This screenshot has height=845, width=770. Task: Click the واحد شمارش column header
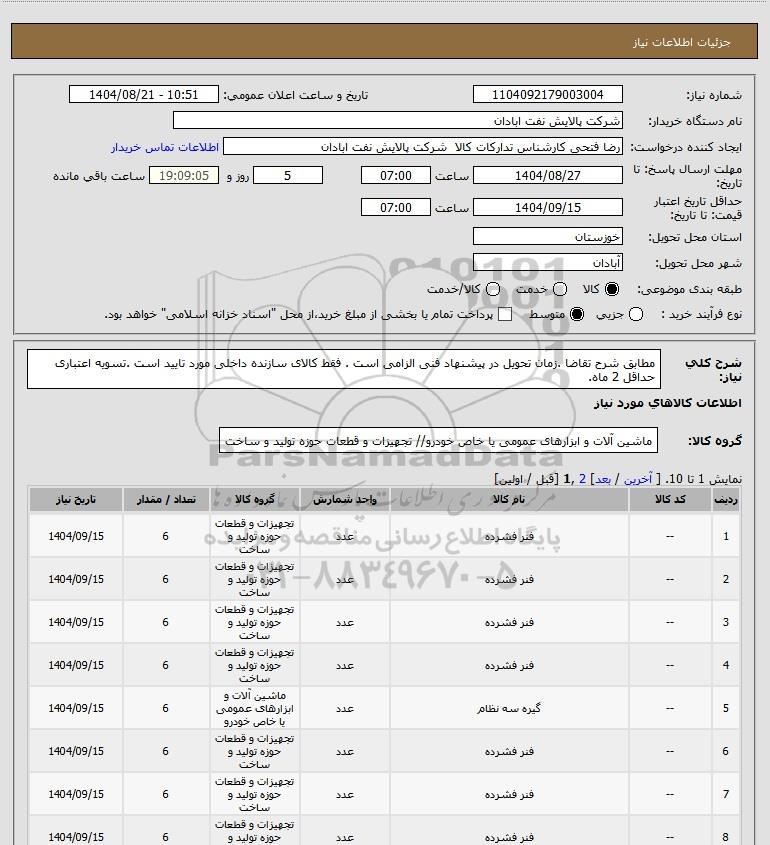345,500
